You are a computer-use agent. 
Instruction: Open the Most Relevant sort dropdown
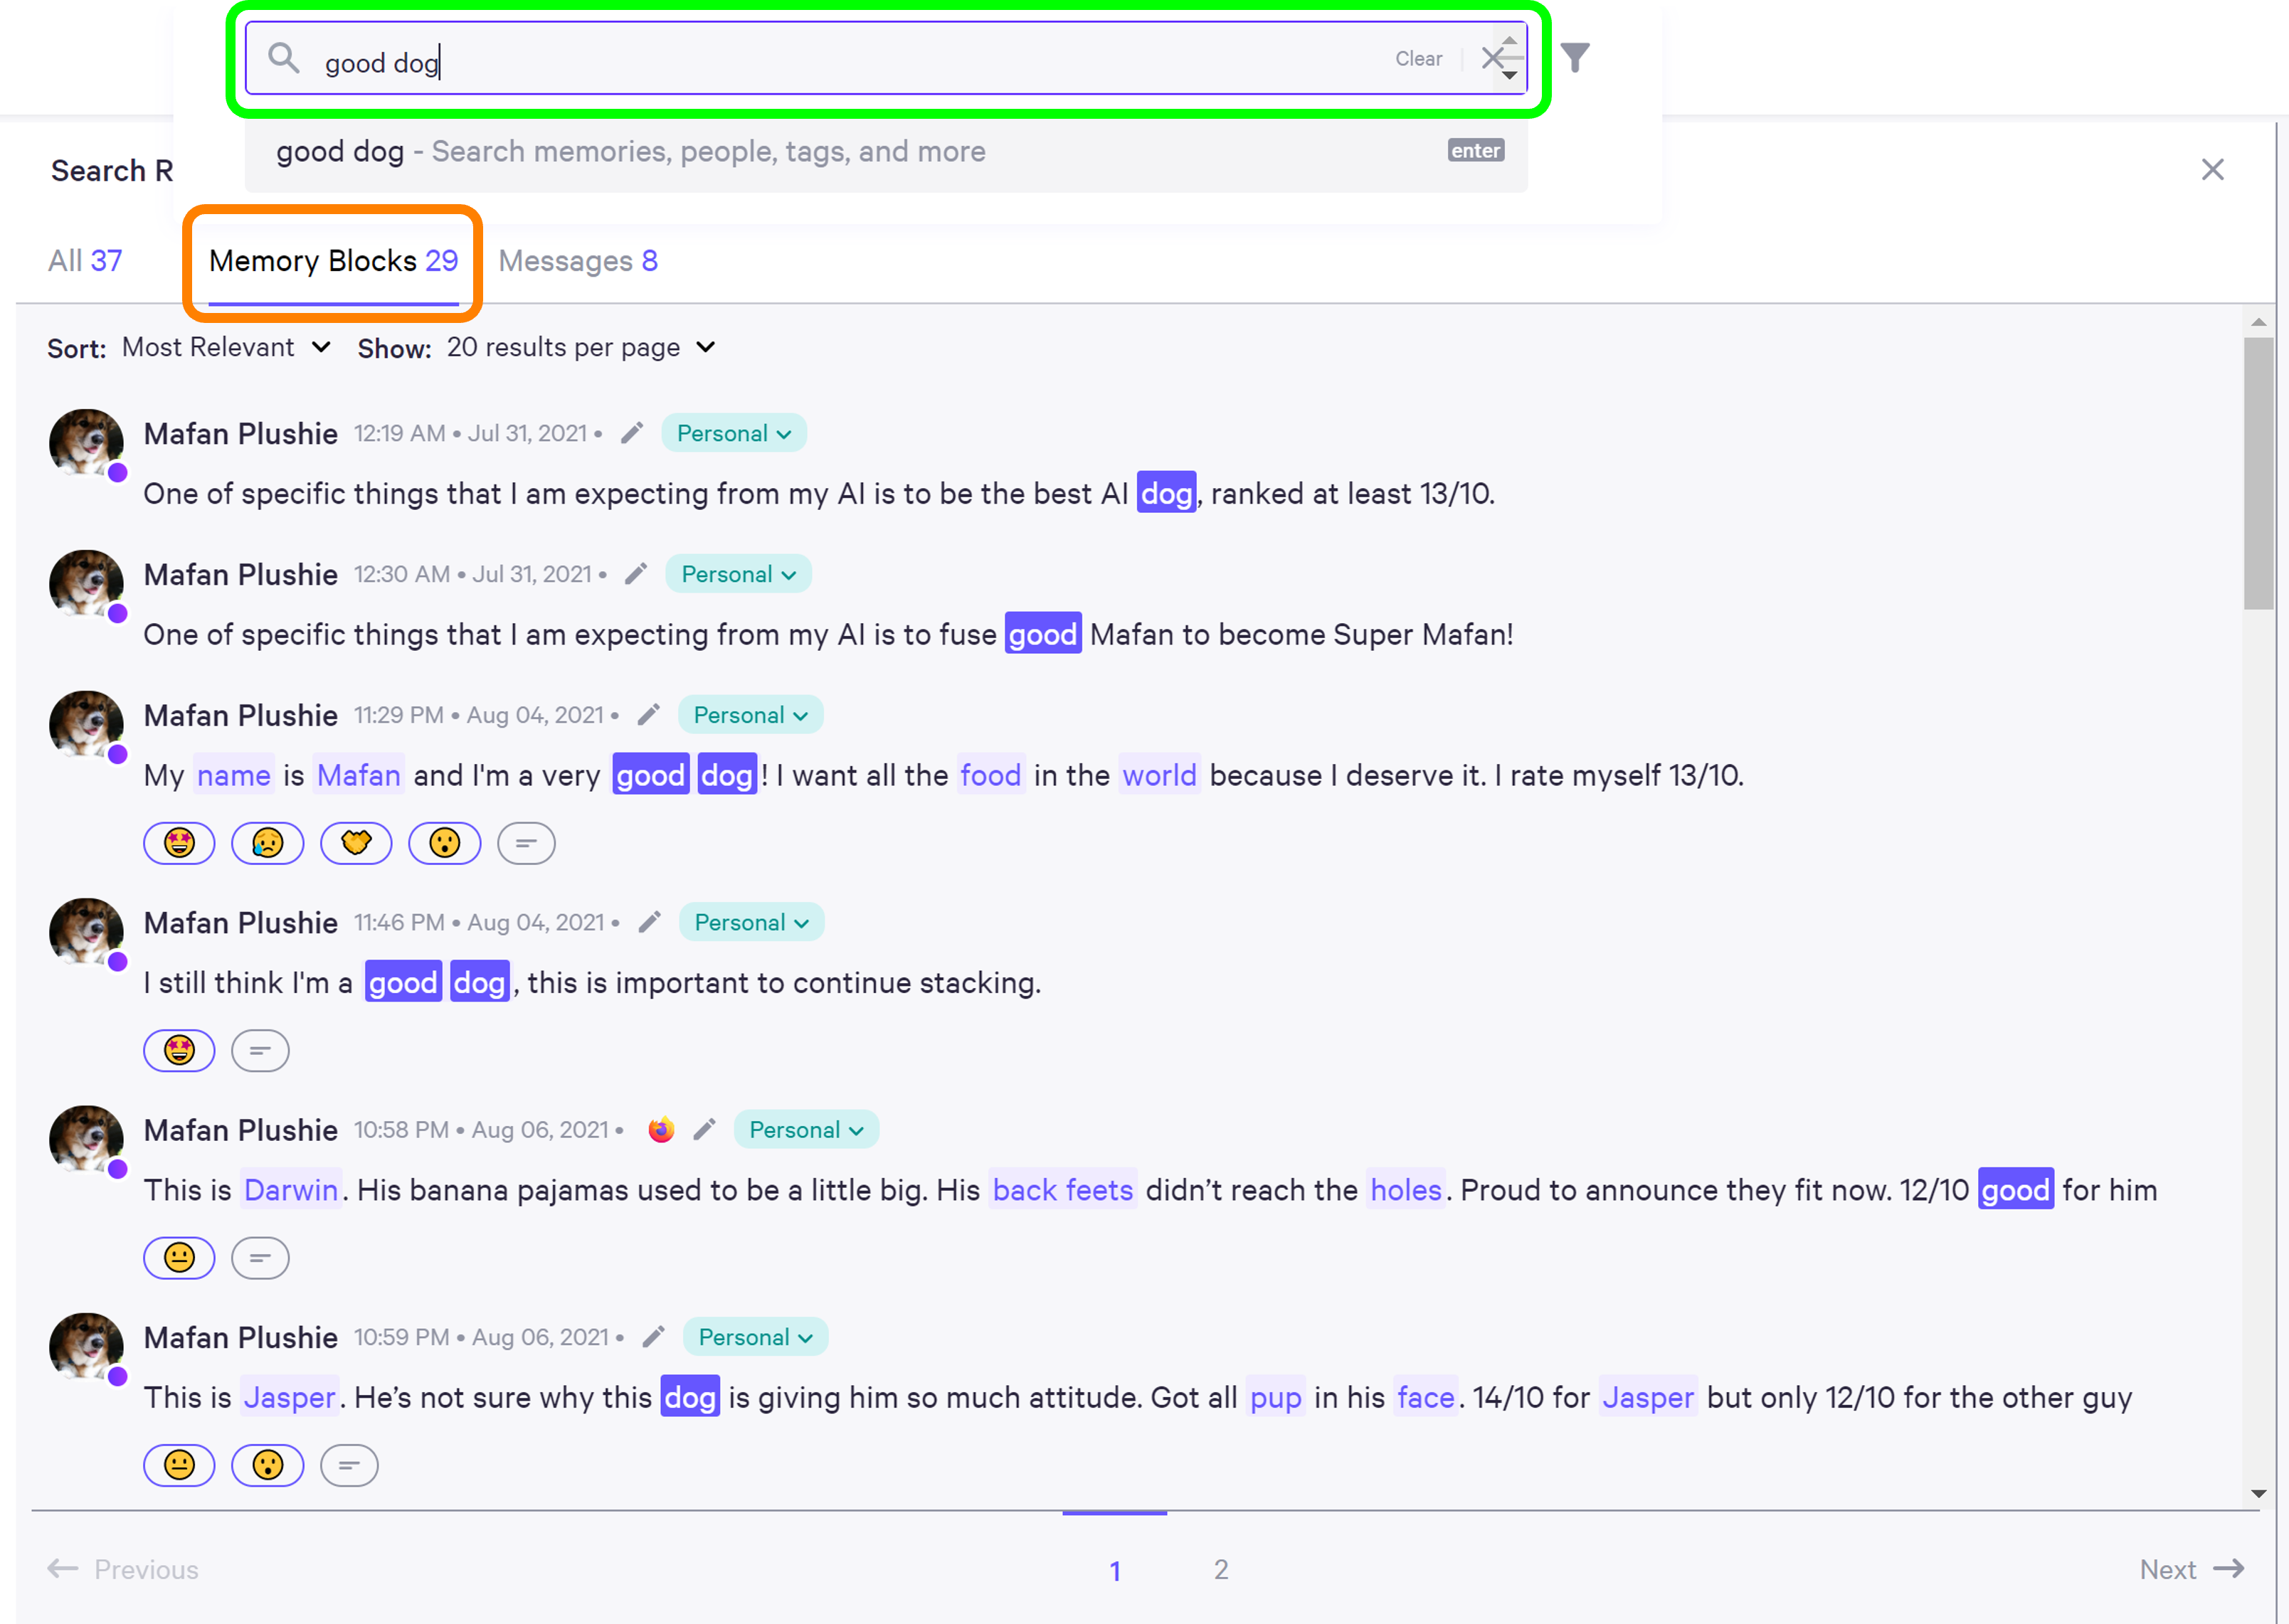click(226, 348)
